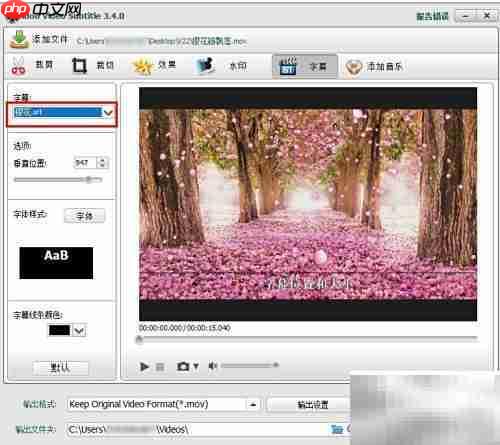500x445 pixels.
Task: Click the loaded file path text
Action: point(161,41)
